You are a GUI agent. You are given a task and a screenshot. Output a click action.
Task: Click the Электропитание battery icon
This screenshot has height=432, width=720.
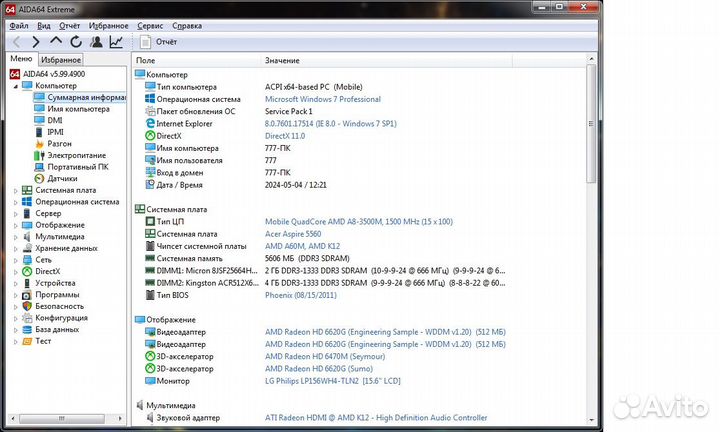coord(39,156)
